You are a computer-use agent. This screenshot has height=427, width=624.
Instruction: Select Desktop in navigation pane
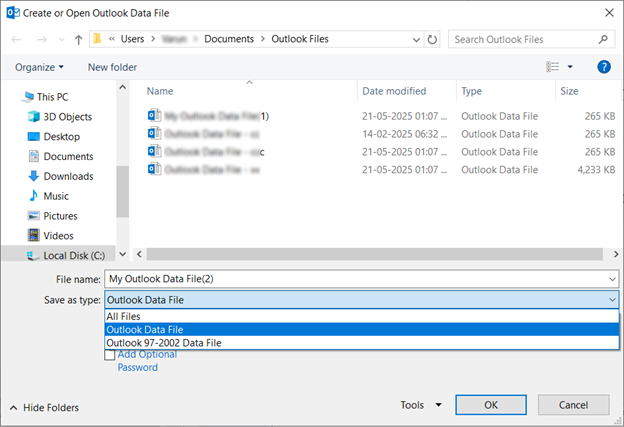click(x=54, y=136)
